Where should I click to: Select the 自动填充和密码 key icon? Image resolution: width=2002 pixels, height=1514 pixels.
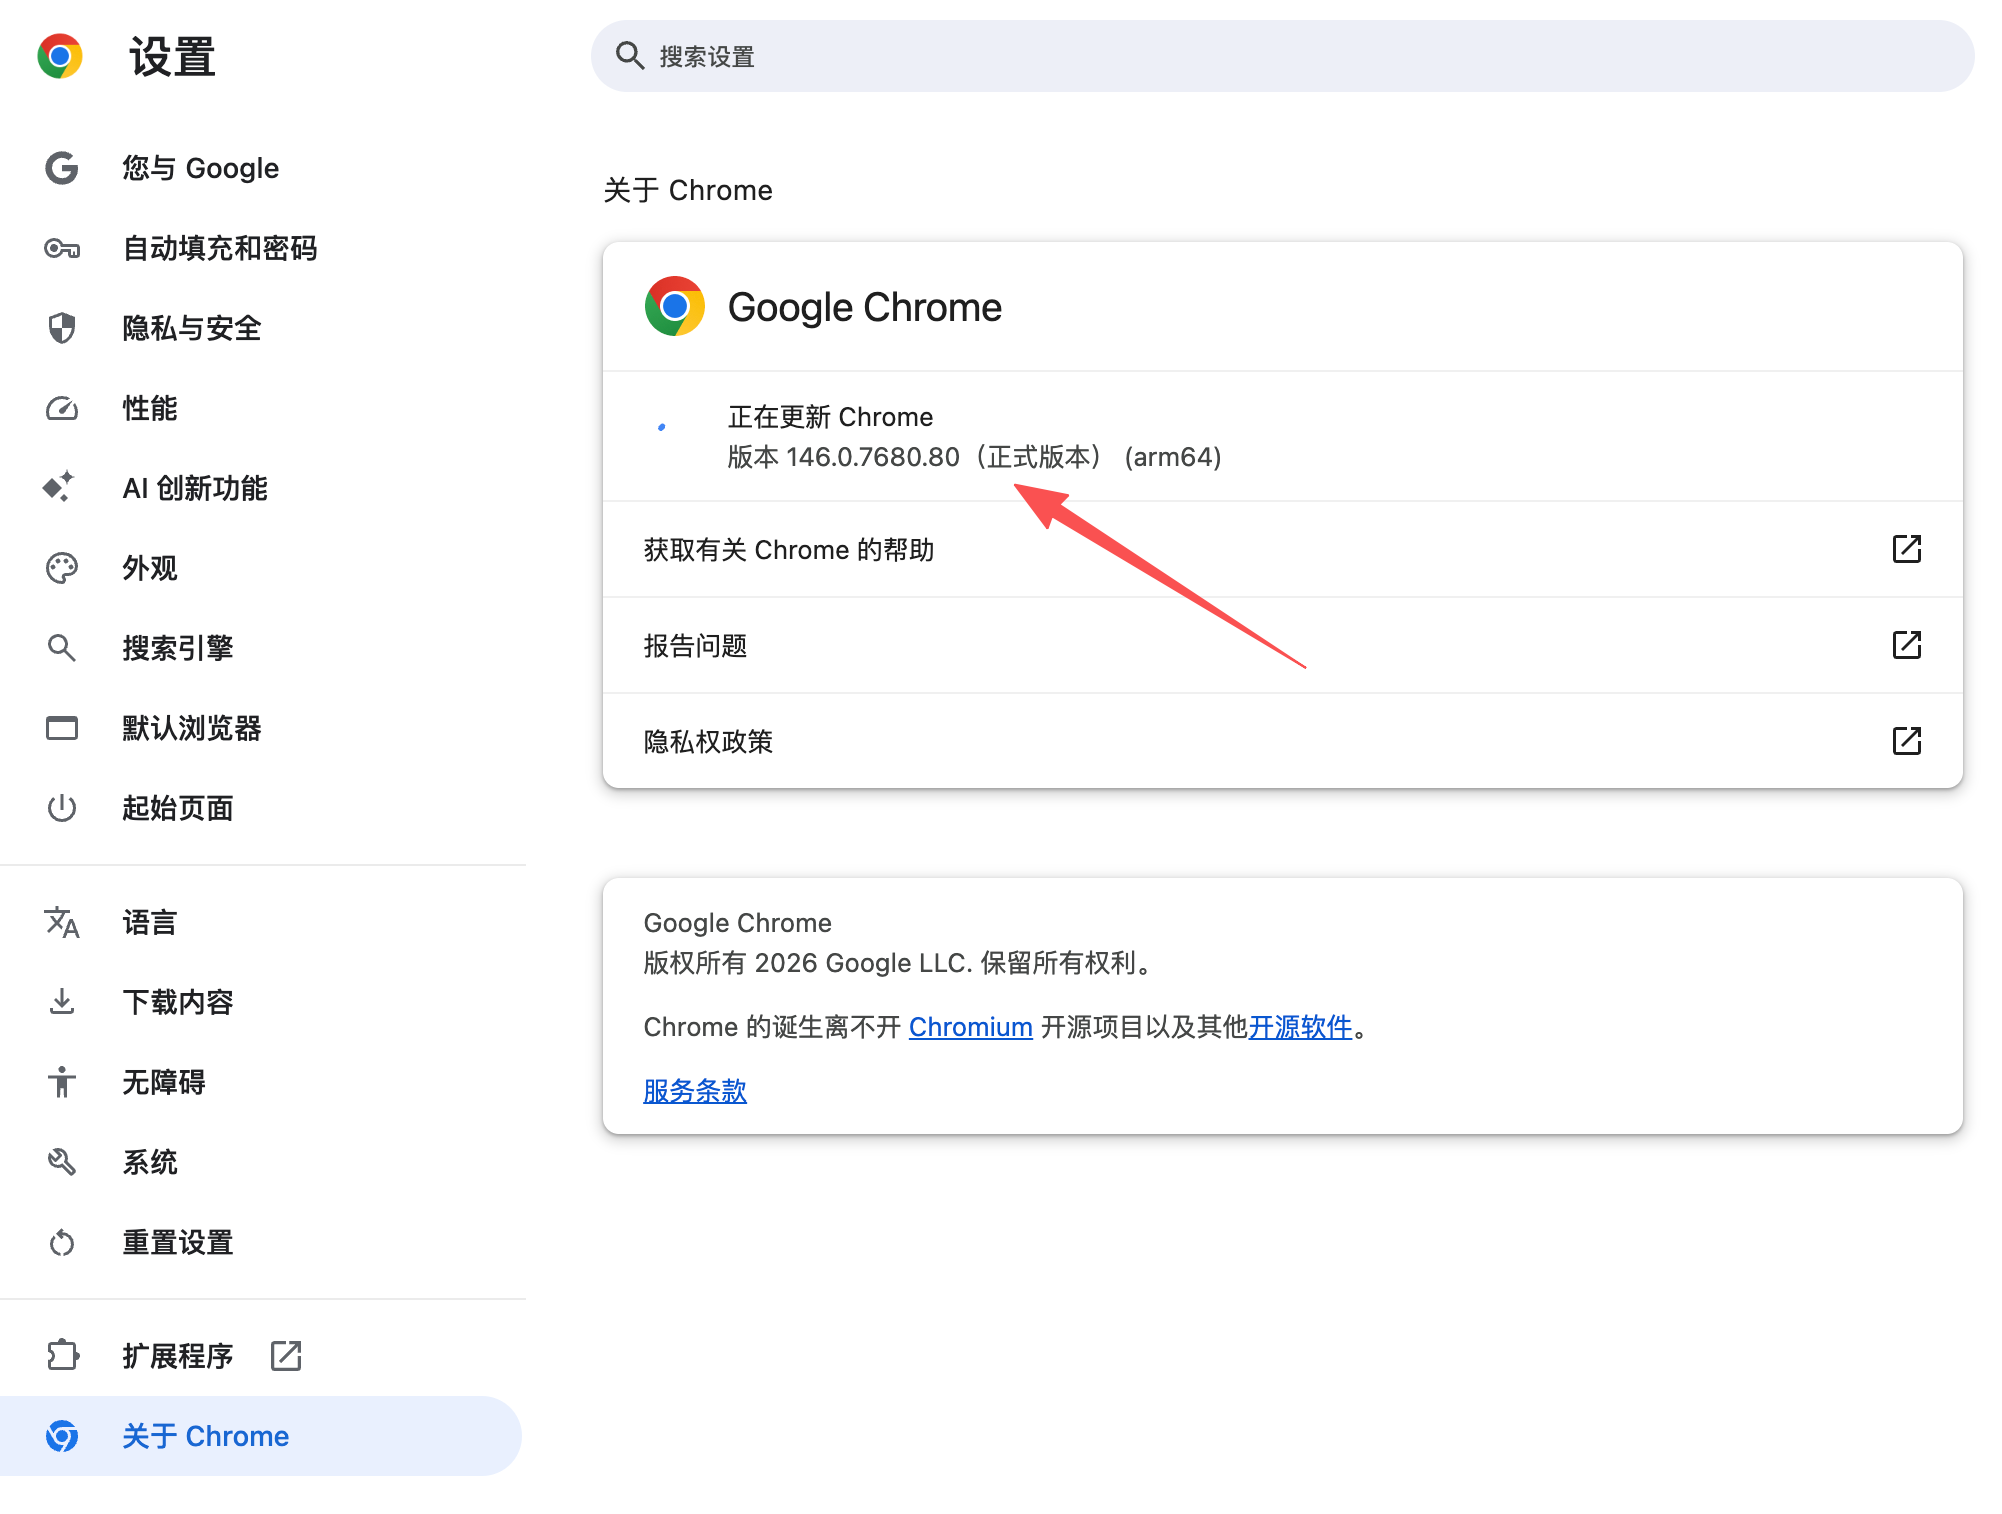(x=62, y=248)
